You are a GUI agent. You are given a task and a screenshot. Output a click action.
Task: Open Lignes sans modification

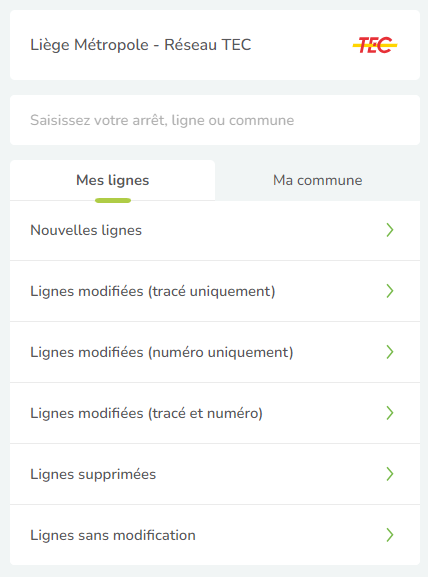click(x=215, y=535)
